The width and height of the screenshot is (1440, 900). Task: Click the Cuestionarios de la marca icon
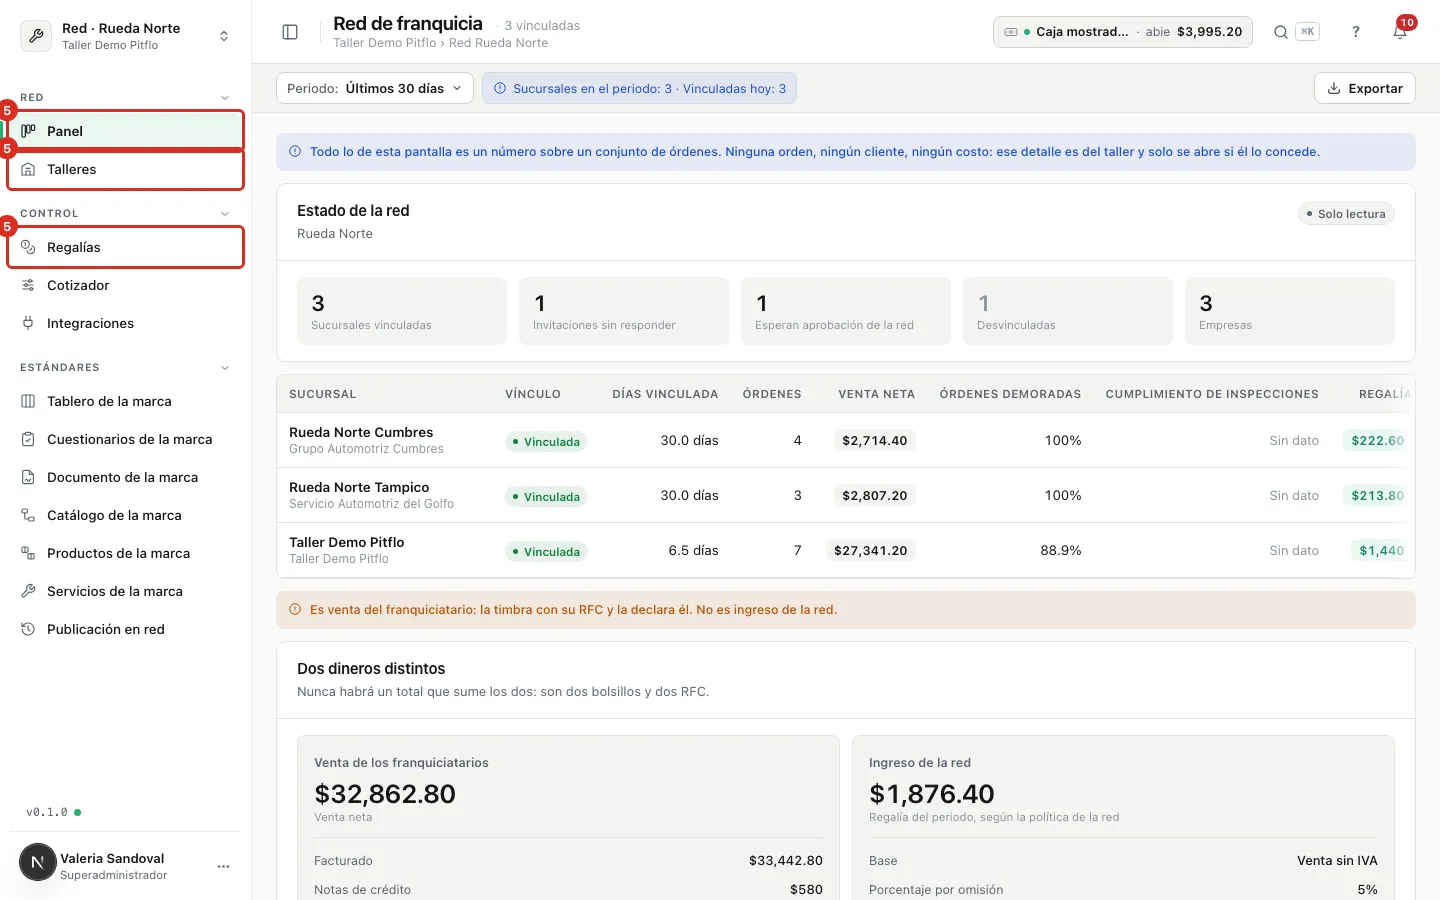[28, 439]
